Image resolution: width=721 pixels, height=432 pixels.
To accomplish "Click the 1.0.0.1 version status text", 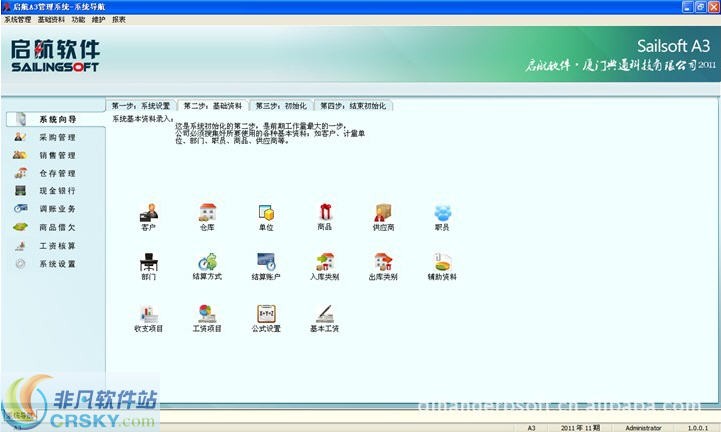I will [698, 428].
